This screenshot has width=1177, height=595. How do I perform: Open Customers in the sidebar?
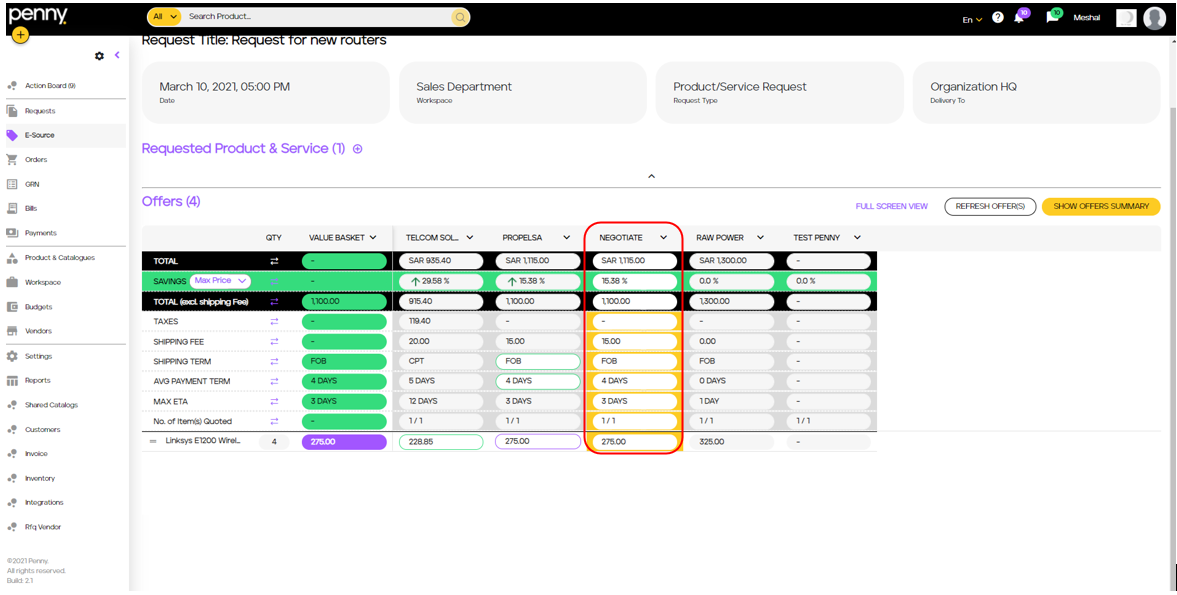[x=43, y=429]
